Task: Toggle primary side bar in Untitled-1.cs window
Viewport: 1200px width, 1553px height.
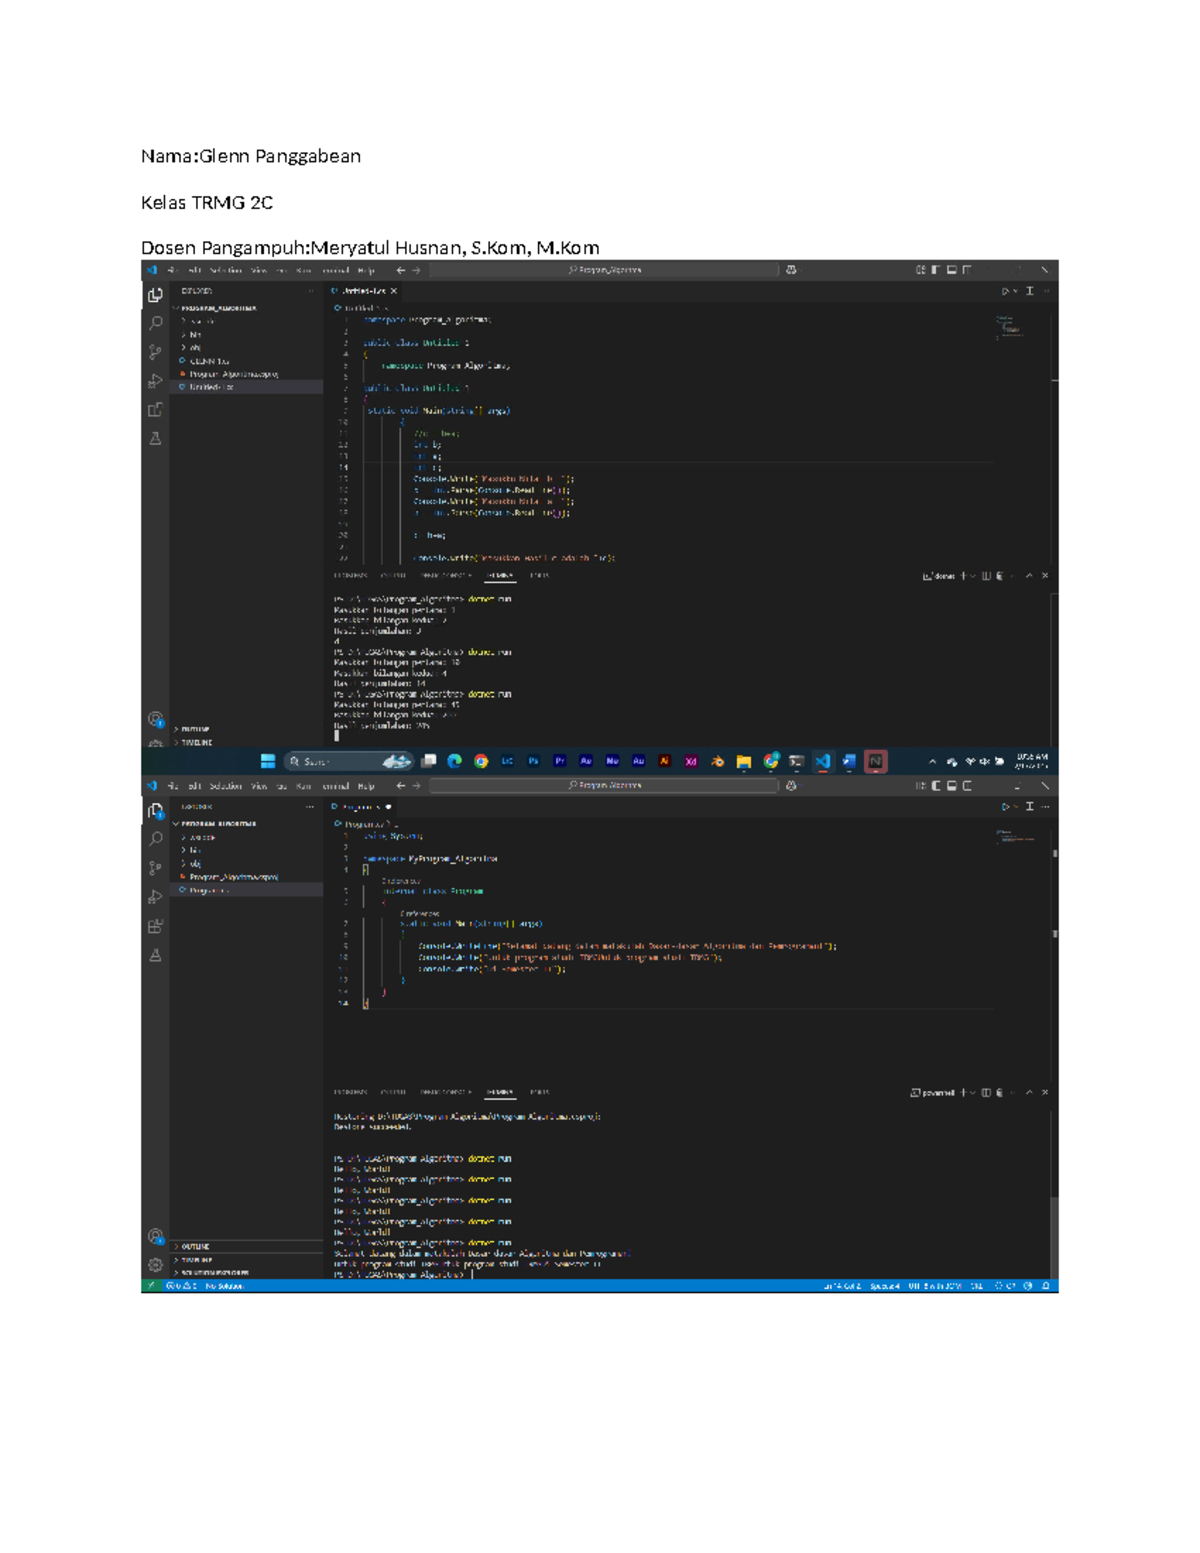Action: tap(936, 270)
